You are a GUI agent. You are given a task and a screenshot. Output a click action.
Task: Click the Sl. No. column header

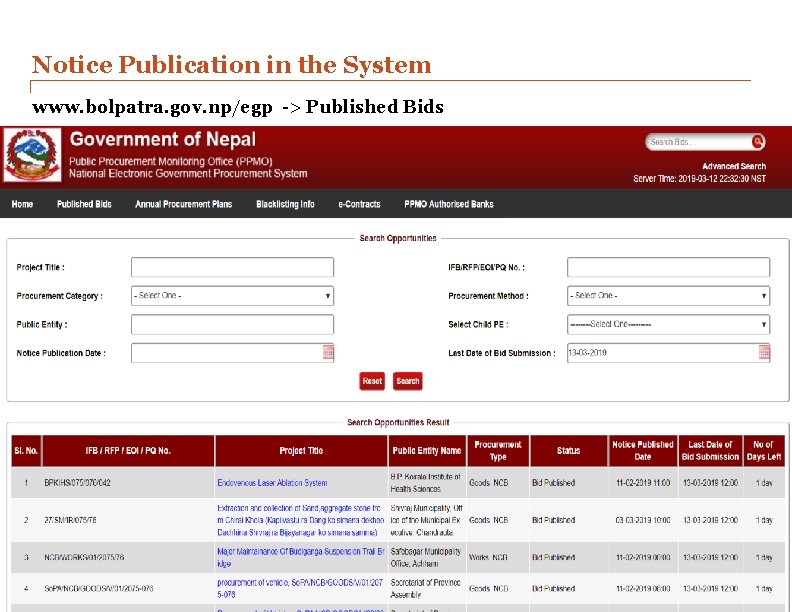tap(26, 451)
